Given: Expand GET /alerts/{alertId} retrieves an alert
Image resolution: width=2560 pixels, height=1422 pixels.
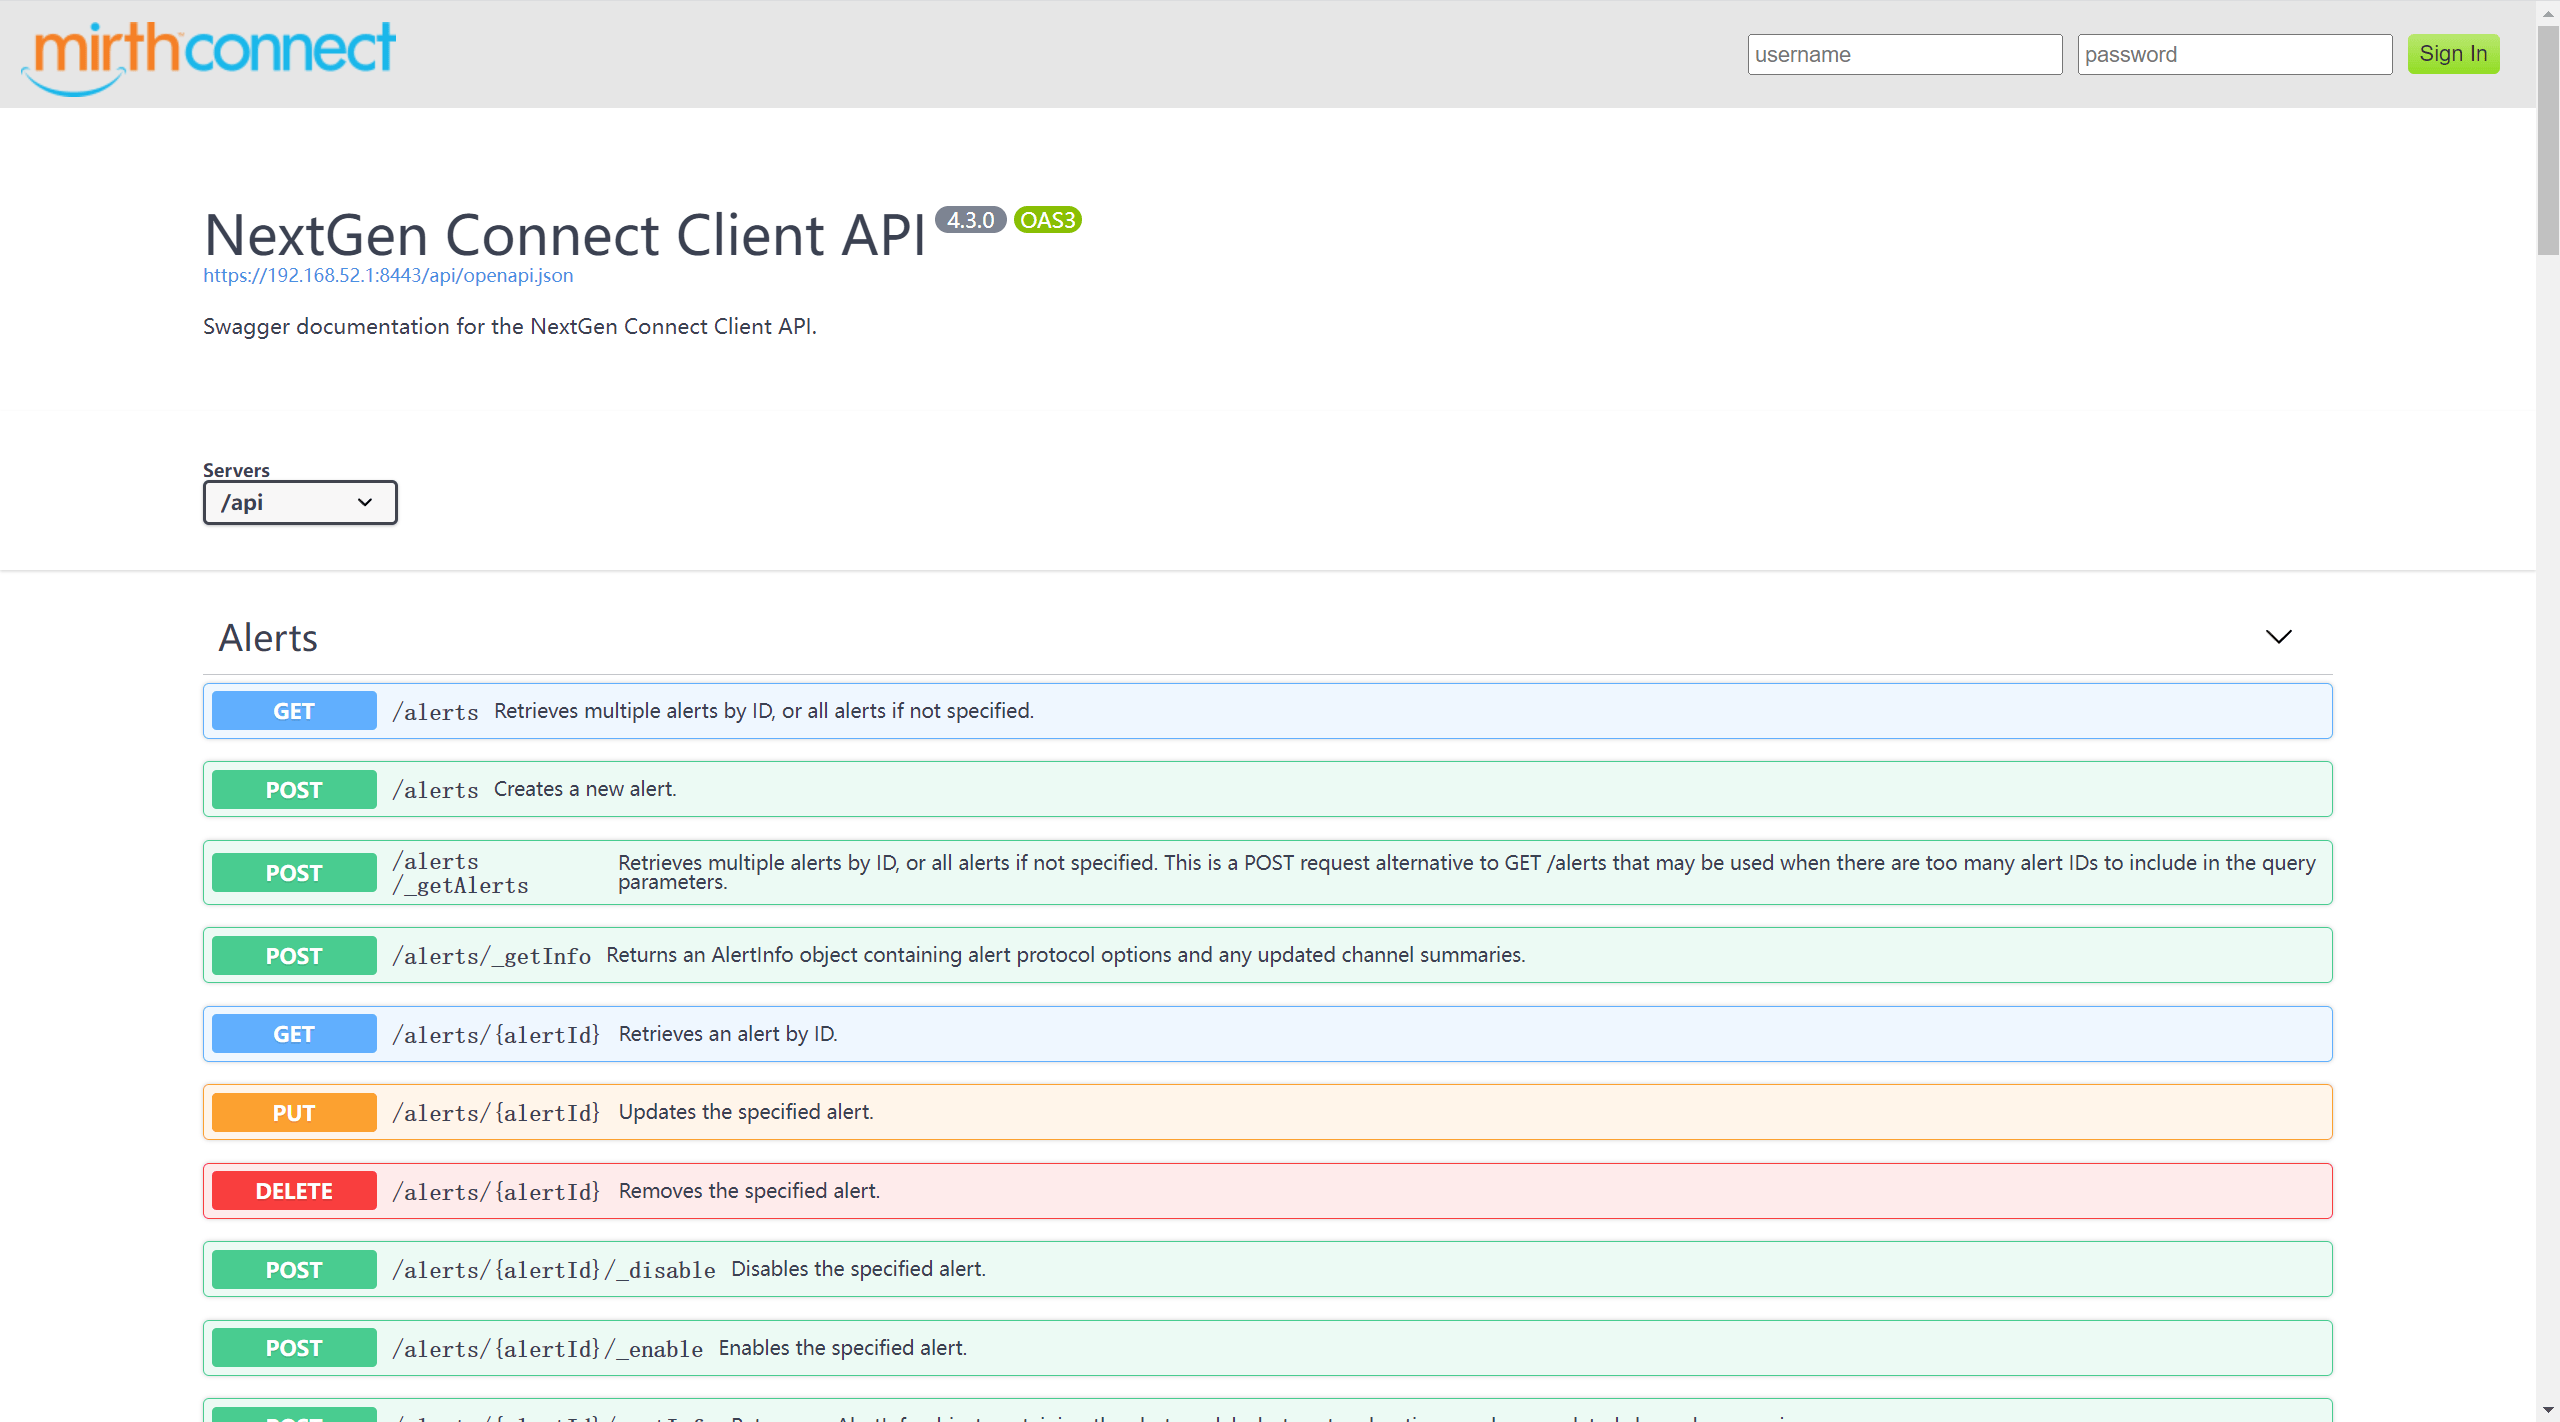Looking at the screenshot, I should click(x=1267, y=1034).
